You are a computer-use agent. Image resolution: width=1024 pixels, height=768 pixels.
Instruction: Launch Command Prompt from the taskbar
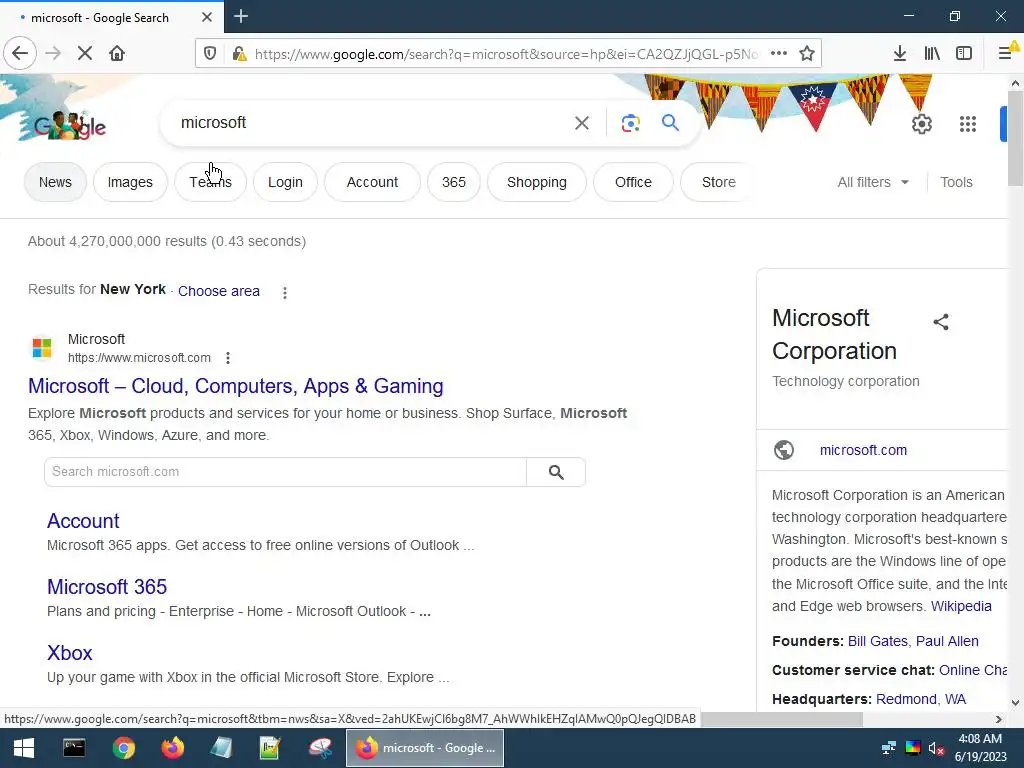[74, 748]
